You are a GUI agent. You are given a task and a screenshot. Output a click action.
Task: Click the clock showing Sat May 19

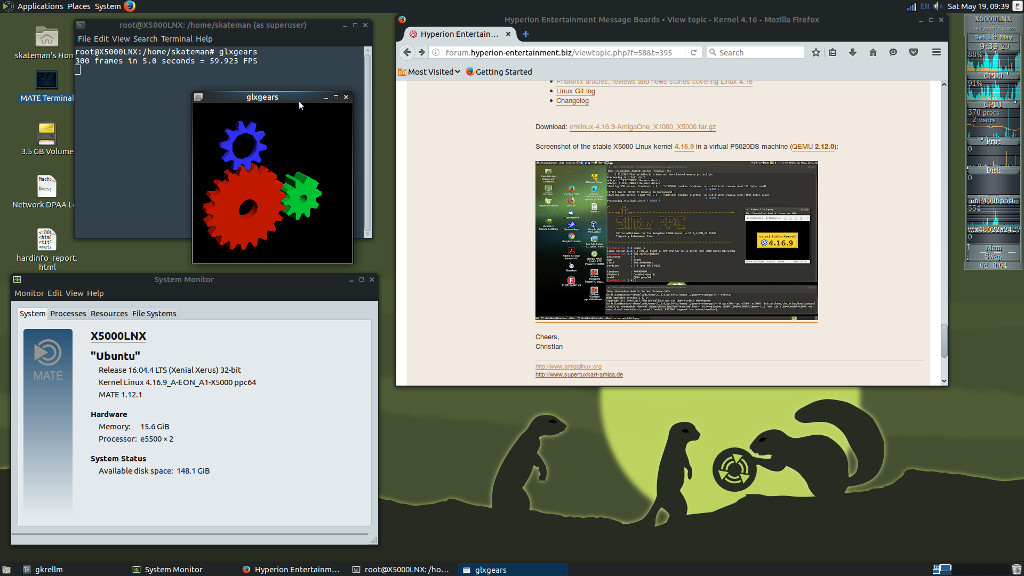tap(978, 6)
